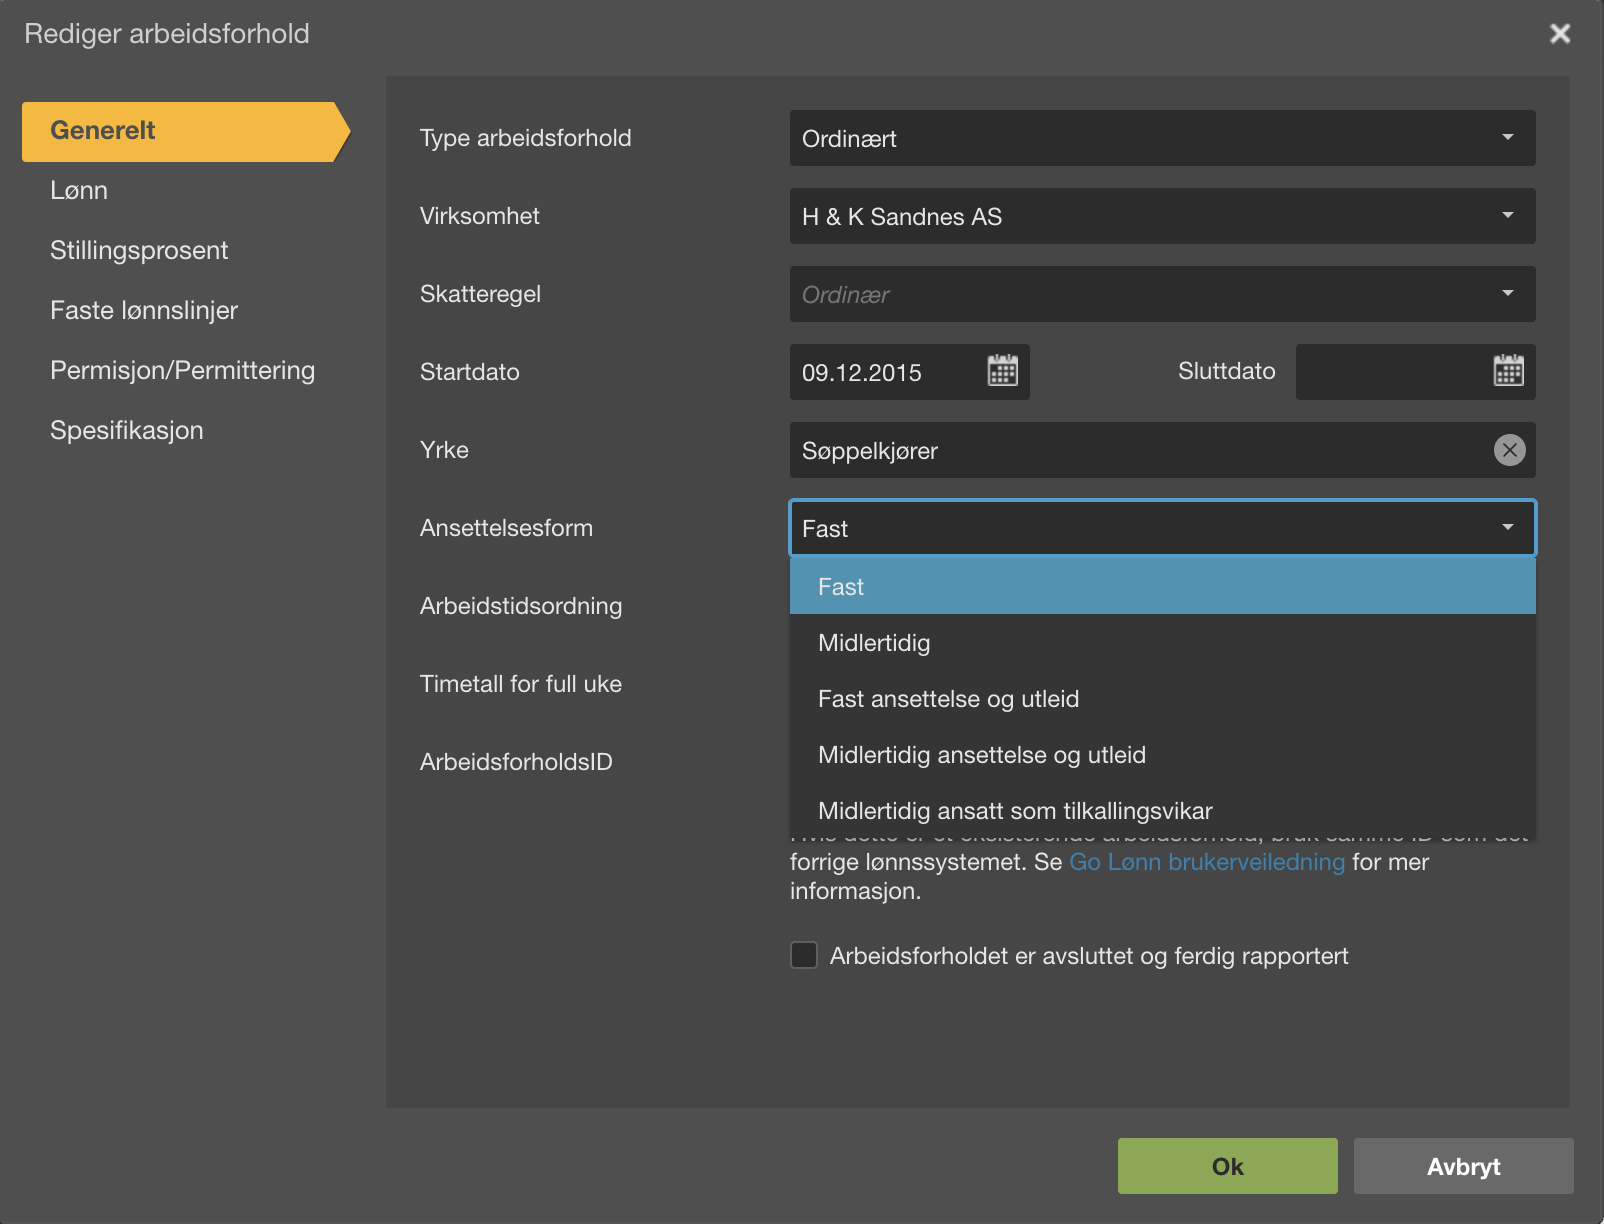
Task: Confirm changes with the Ok button
Action: click(1227, 1166)
